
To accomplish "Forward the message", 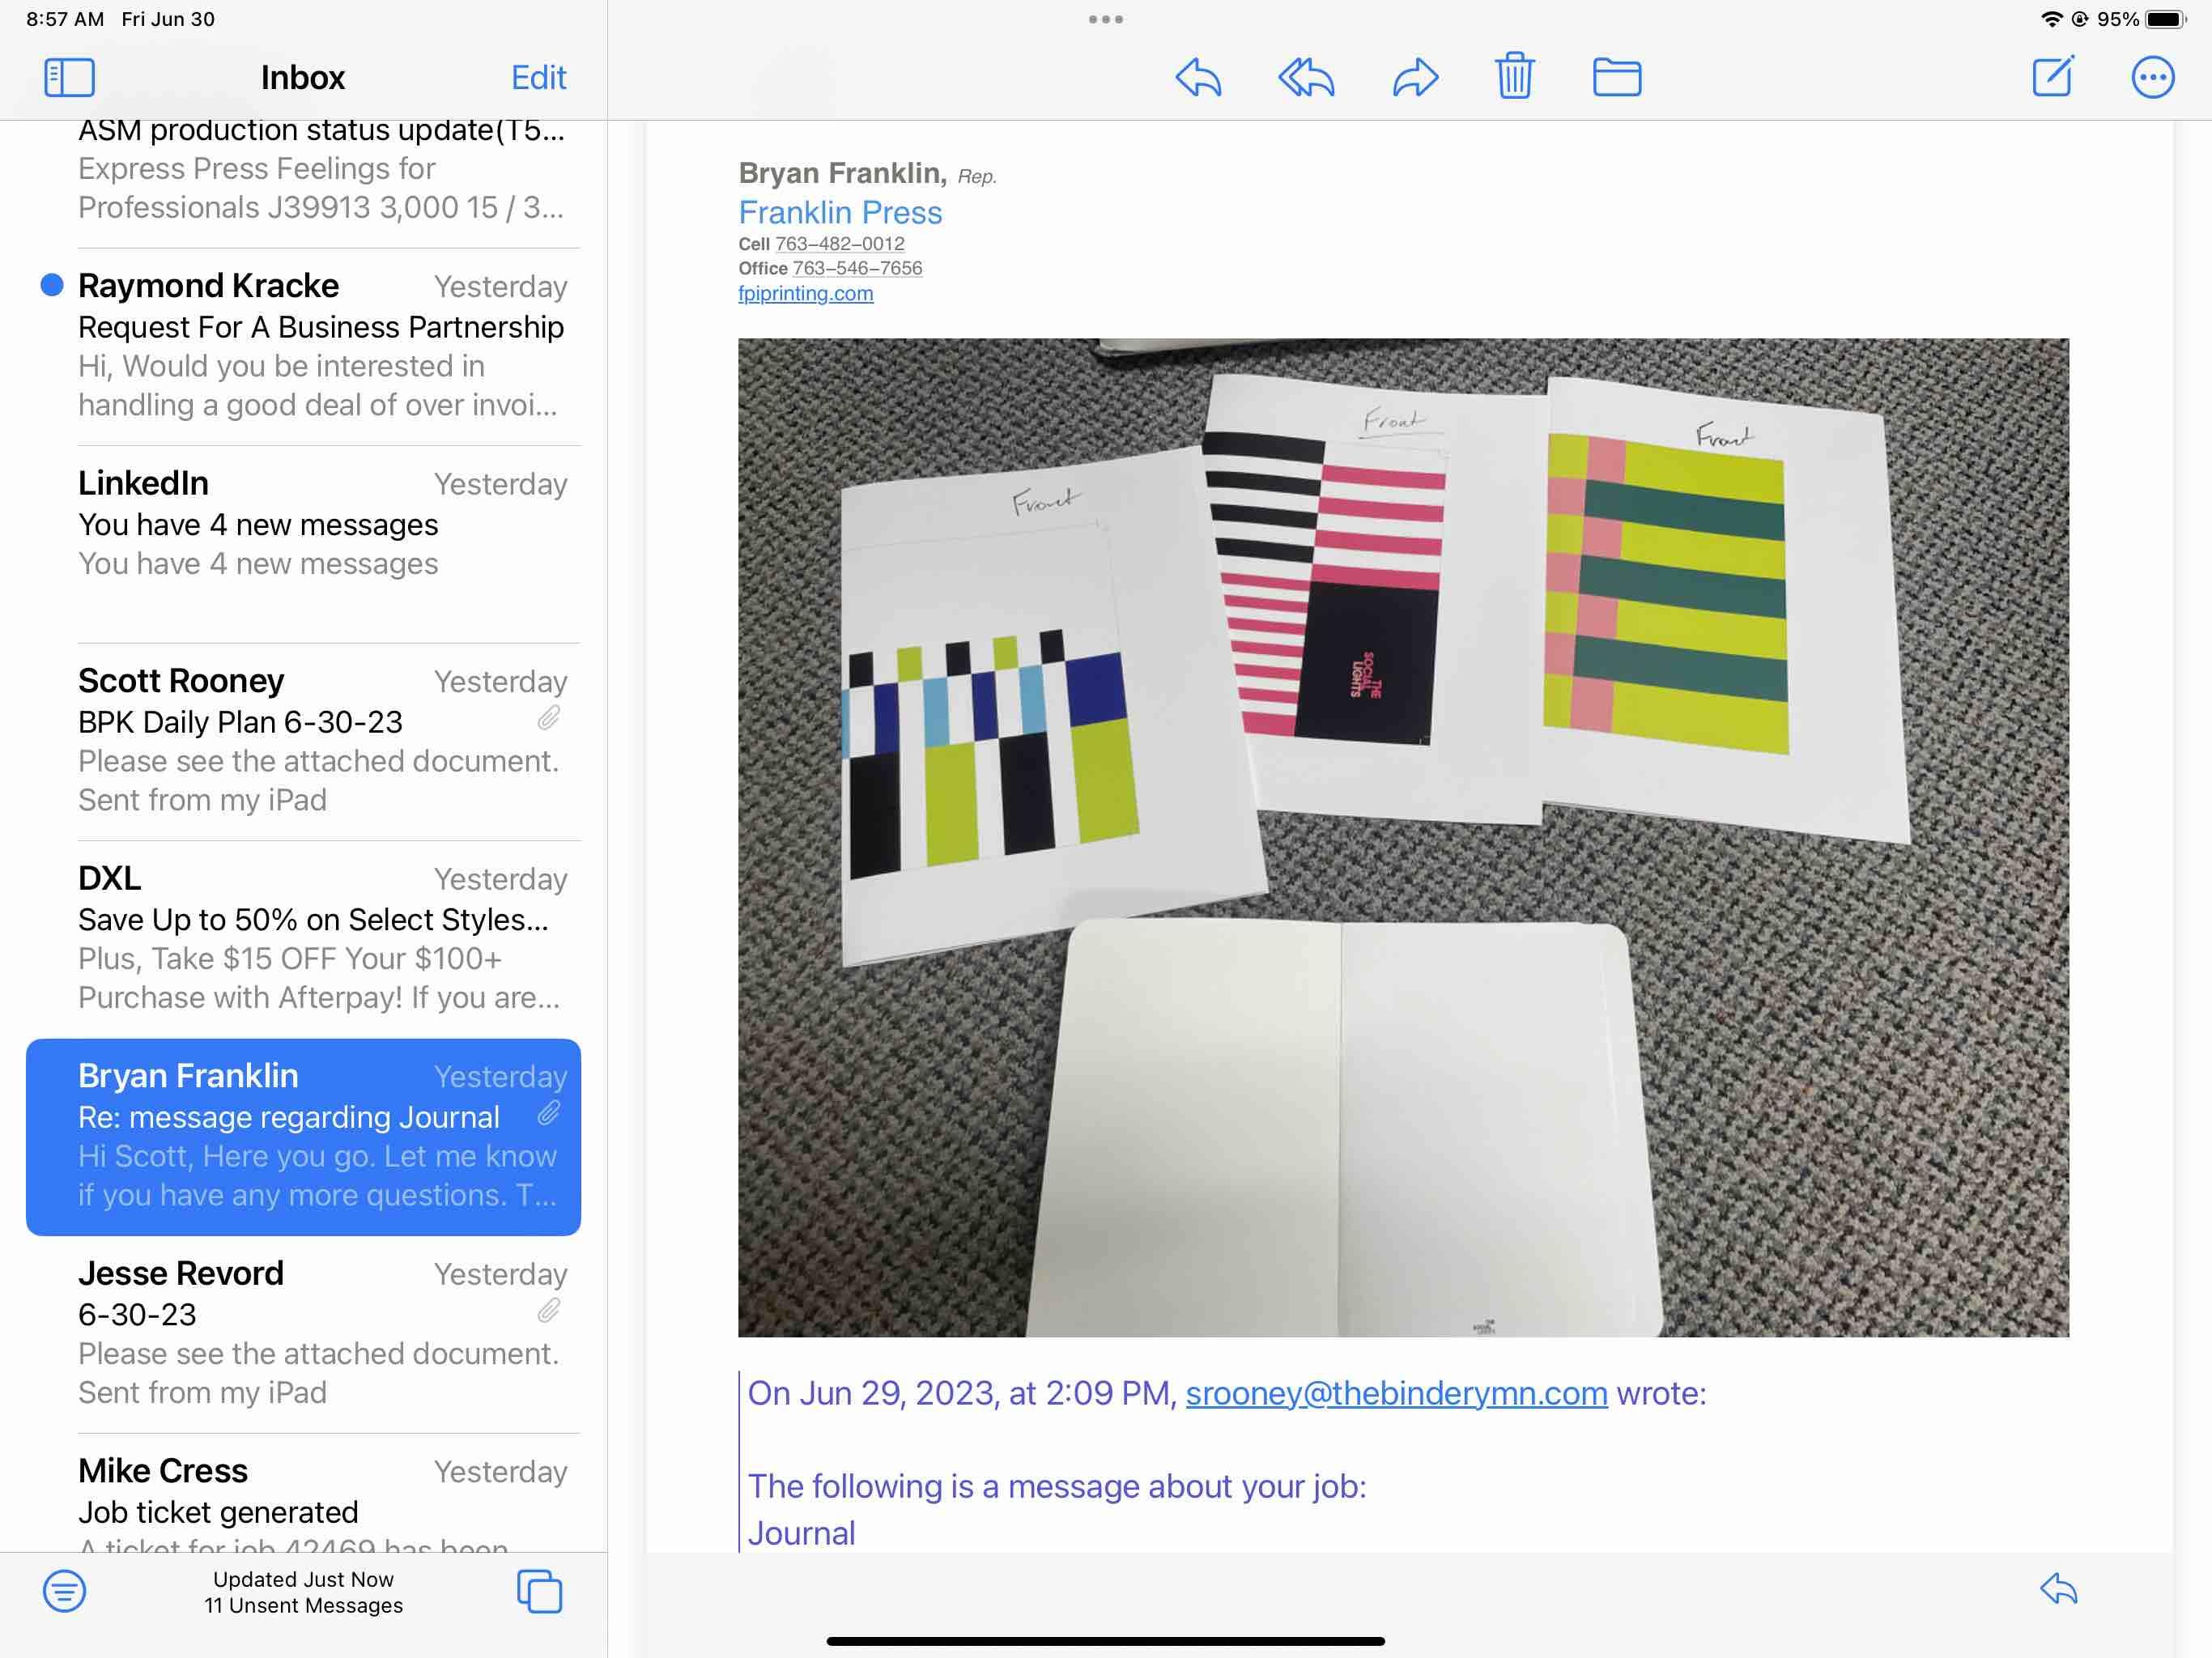I will coord(1415,77).
